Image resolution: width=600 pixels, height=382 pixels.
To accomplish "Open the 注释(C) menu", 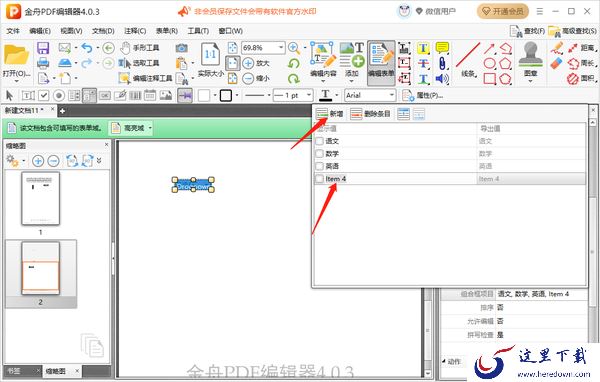I will tap(135, 31).
